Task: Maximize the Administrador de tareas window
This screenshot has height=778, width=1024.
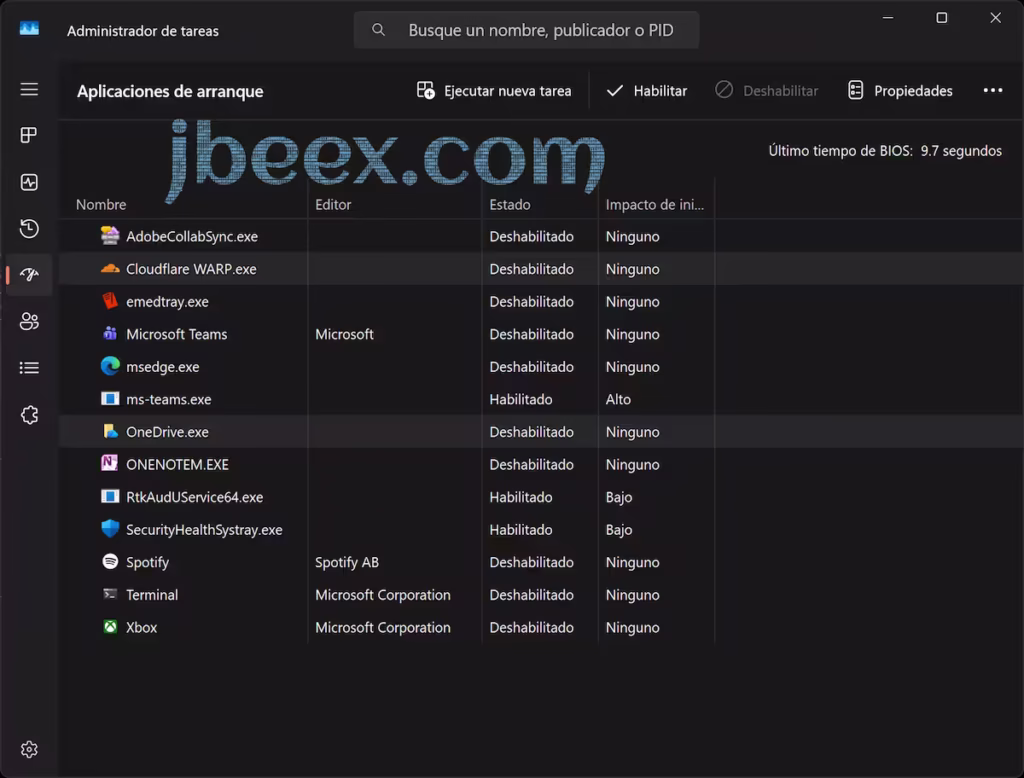Action: (x=941, y=18)
